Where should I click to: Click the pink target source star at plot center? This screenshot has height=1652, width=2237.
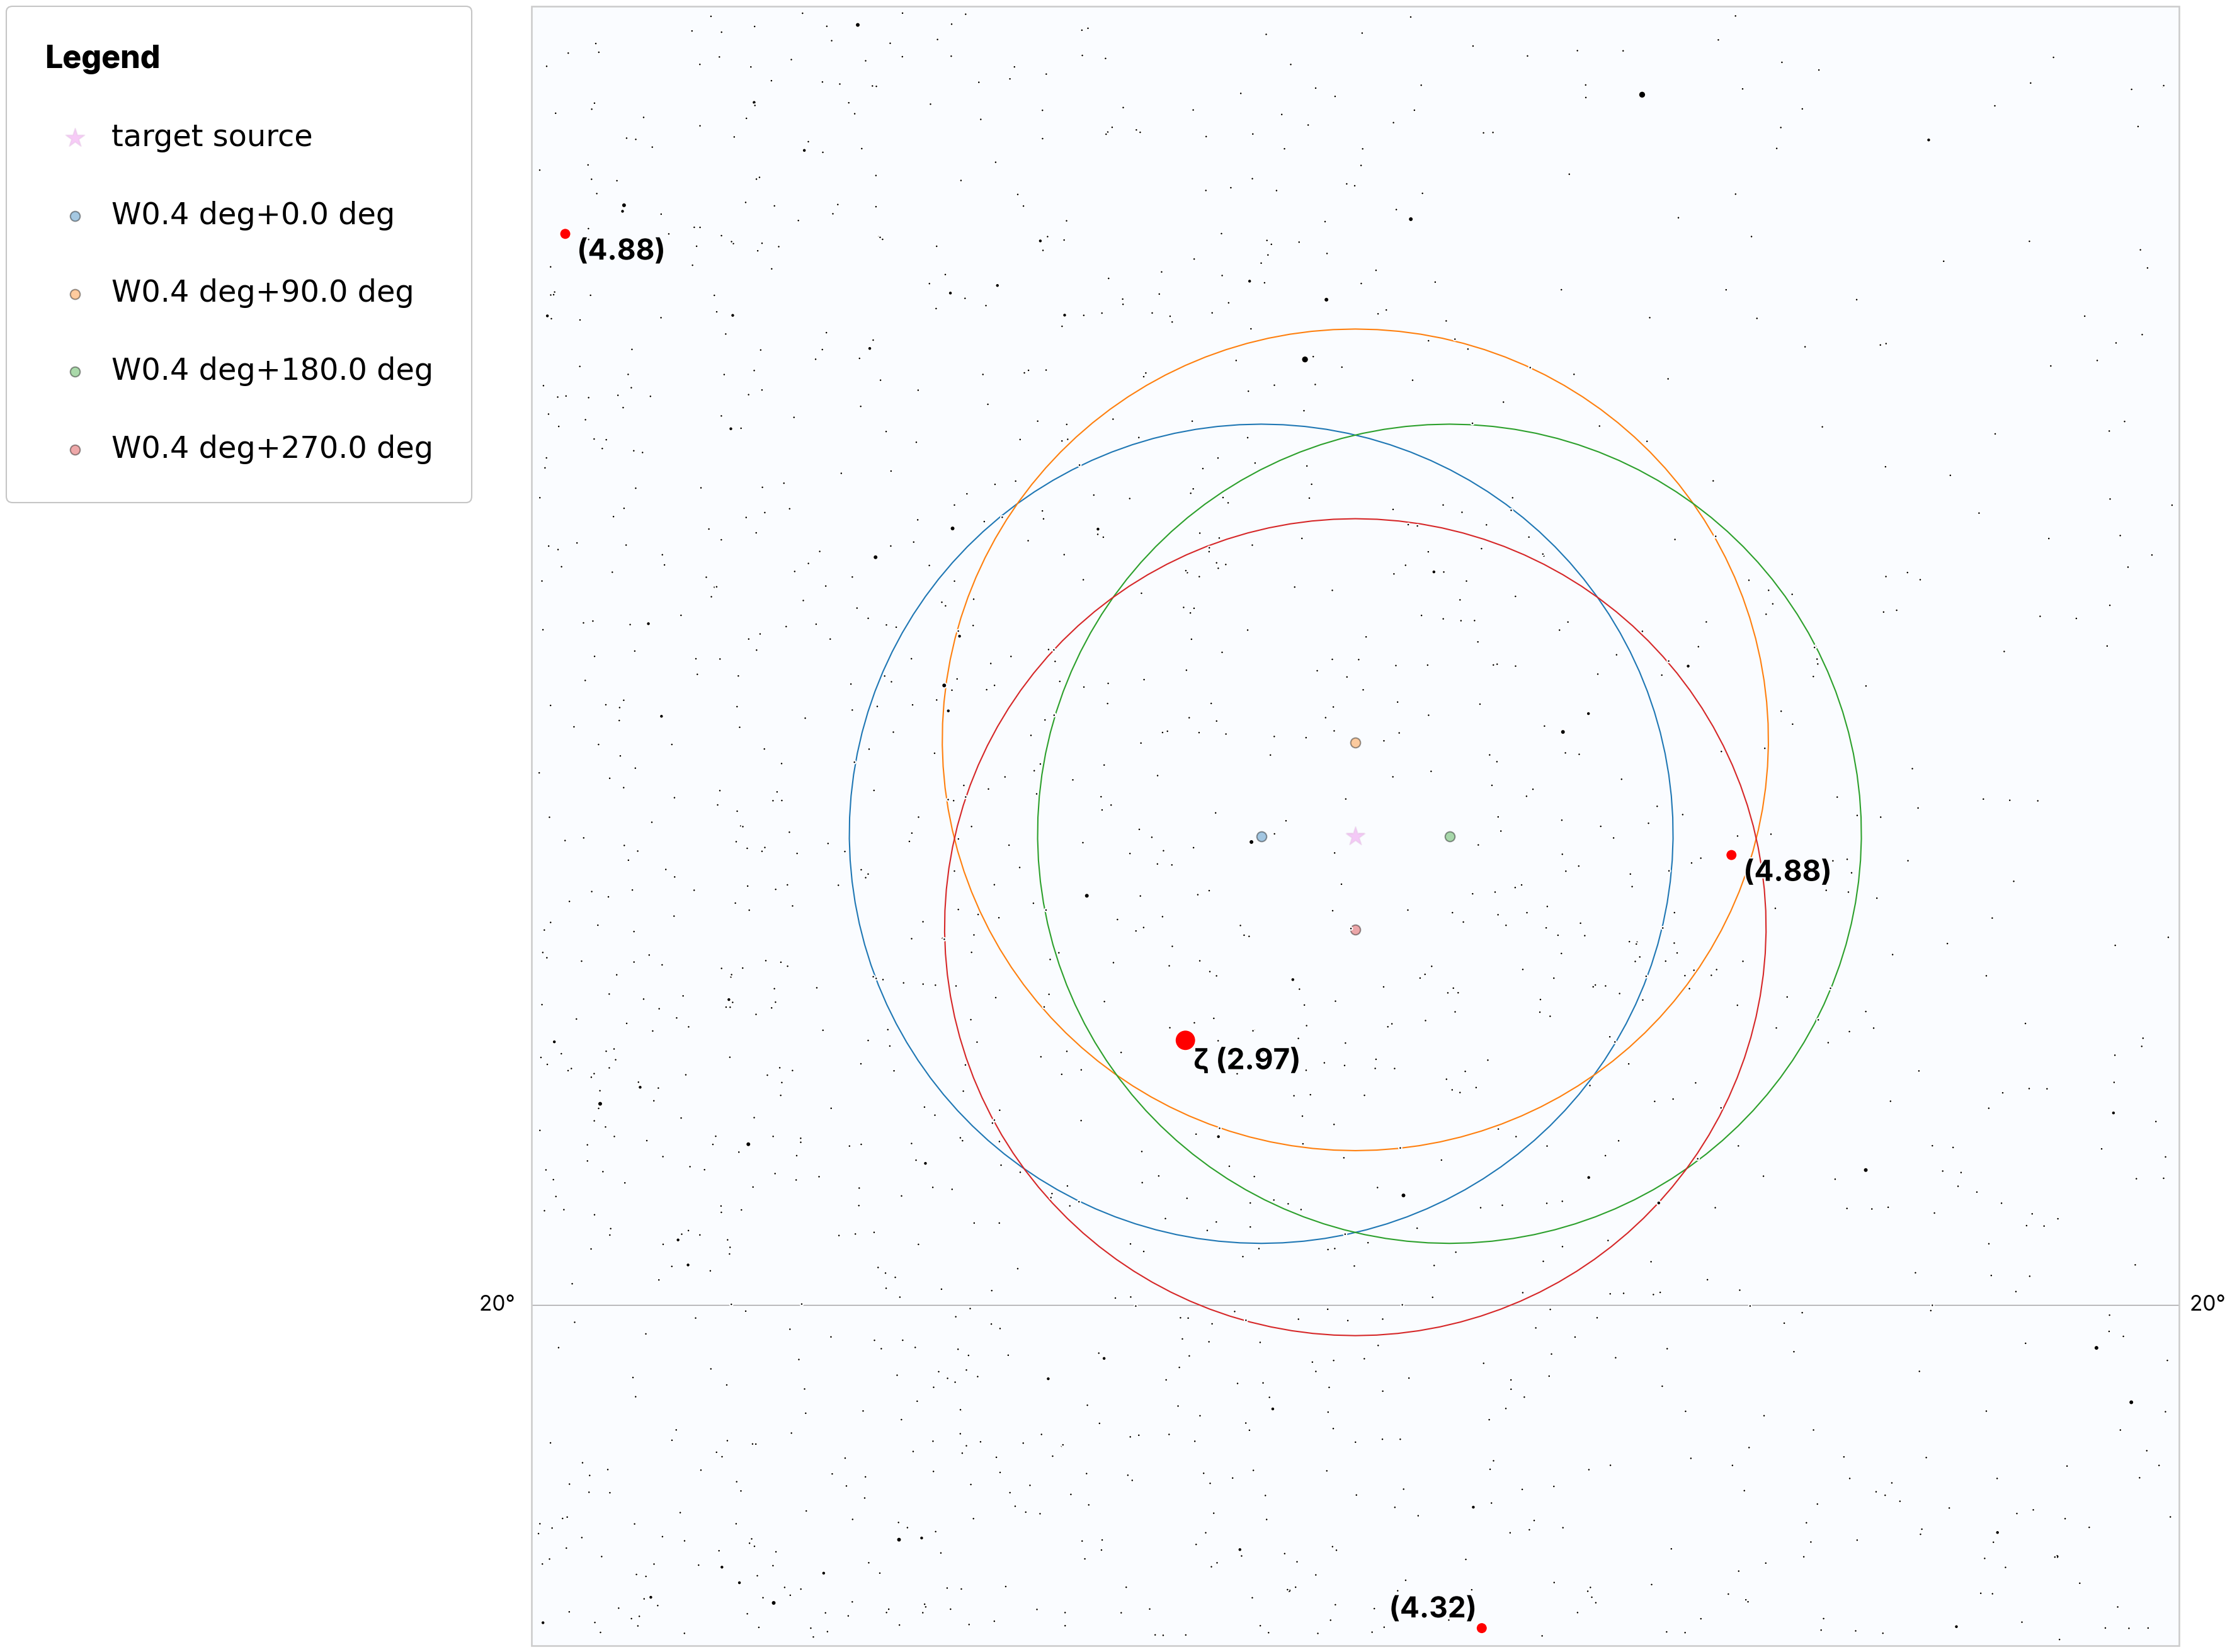[x=1355, y=836]
